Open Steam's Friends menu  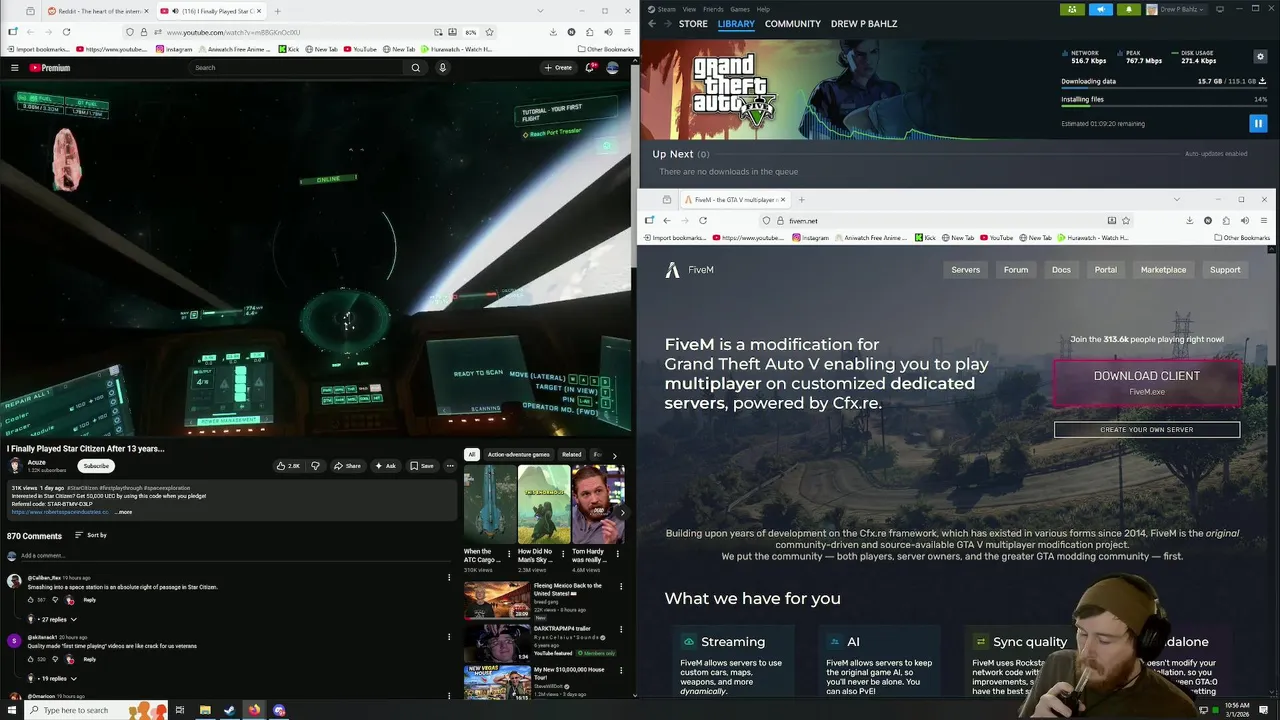pos(713,9)
